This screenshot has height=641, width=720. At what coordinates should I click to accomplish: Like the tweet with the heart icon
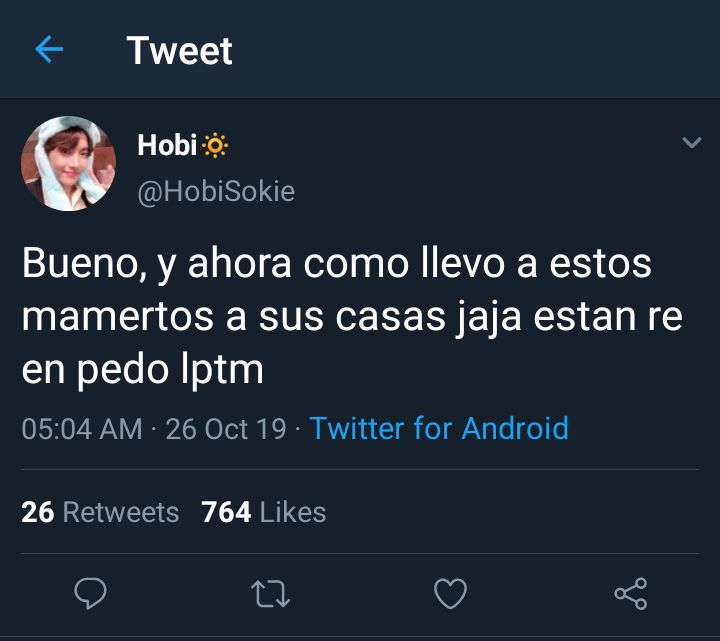(x=450, y=593)
